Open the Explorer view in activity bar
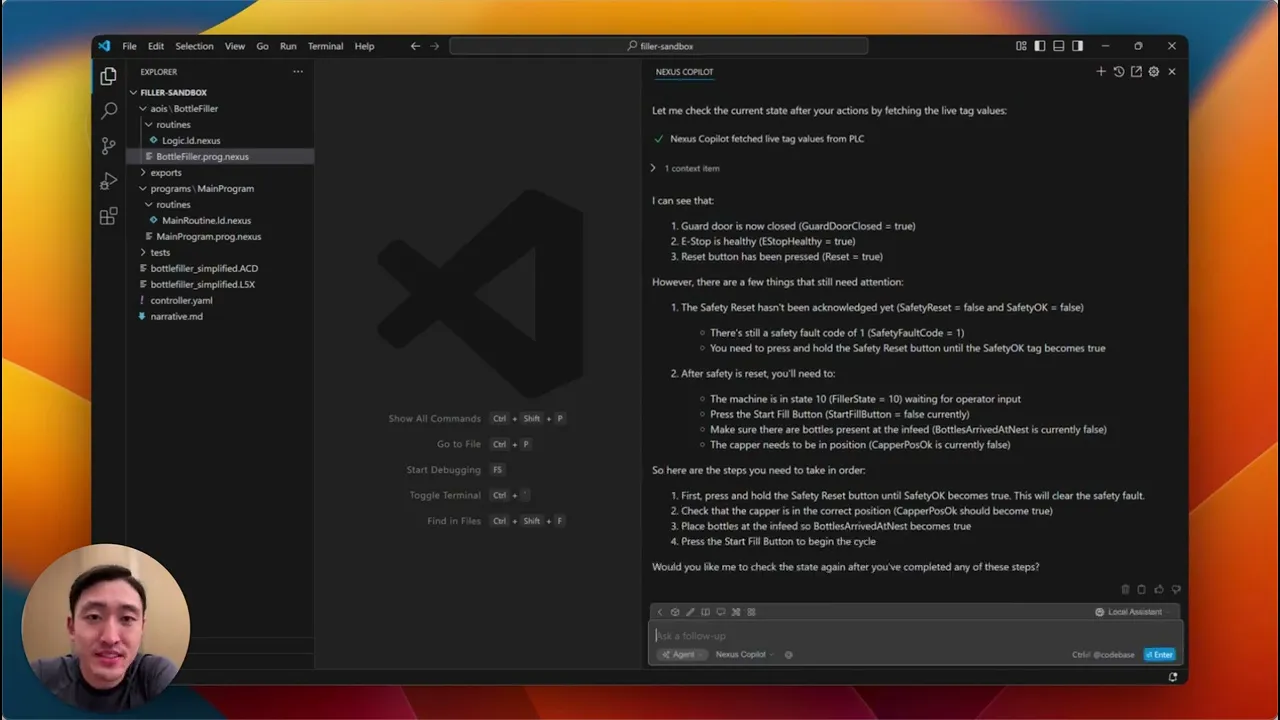Screen dimensions: 1280x720 [x=108, y=76]
